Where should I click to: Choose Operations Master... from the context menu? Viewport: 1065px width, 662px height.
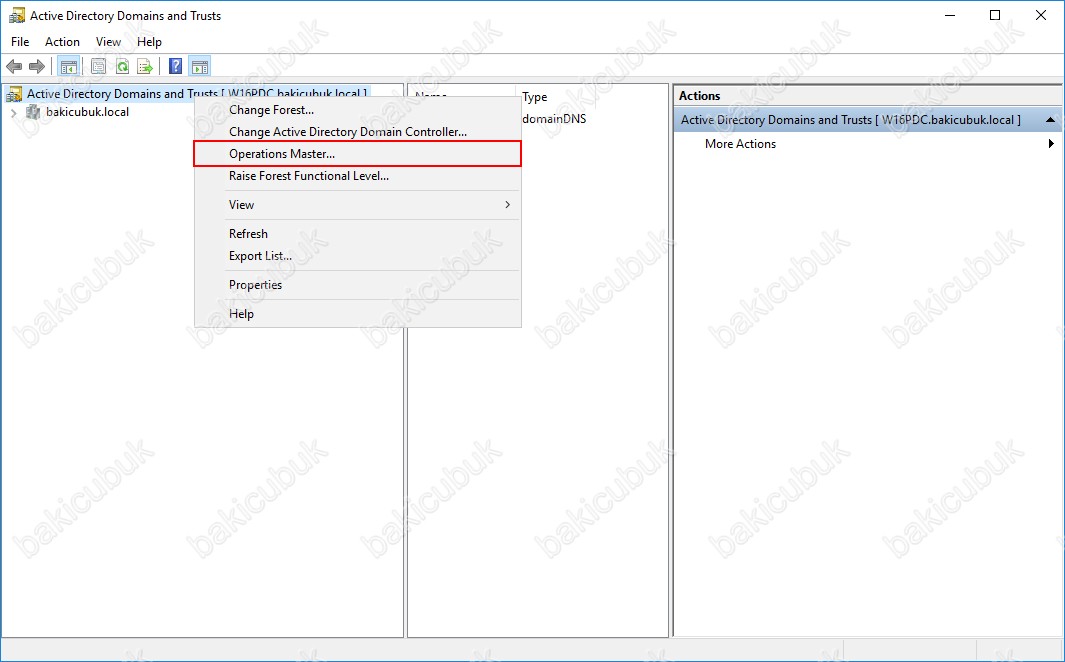(358, 153)
